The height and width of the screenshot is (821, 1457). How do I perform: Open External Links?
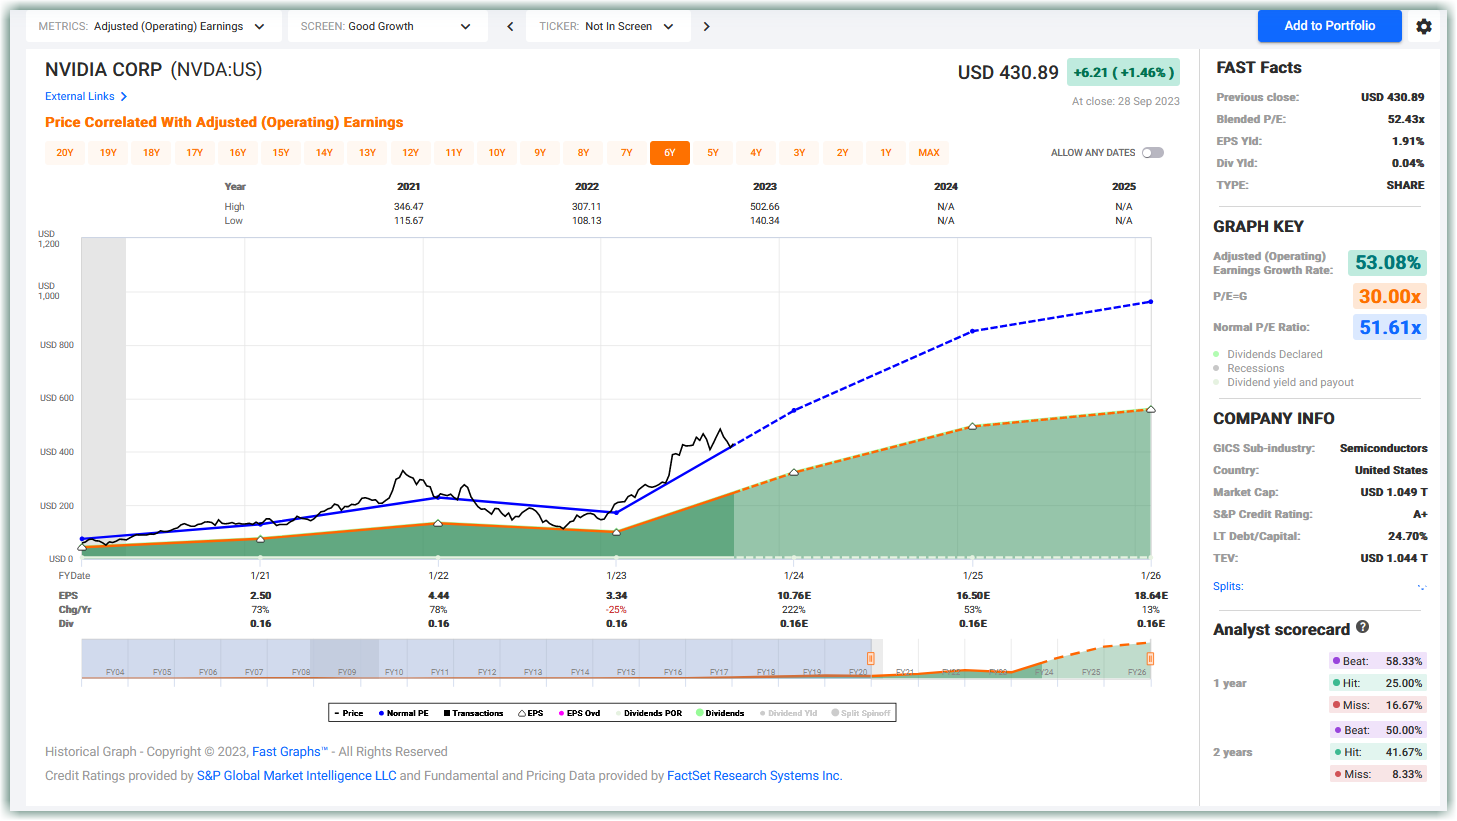(x=86, y=97)
